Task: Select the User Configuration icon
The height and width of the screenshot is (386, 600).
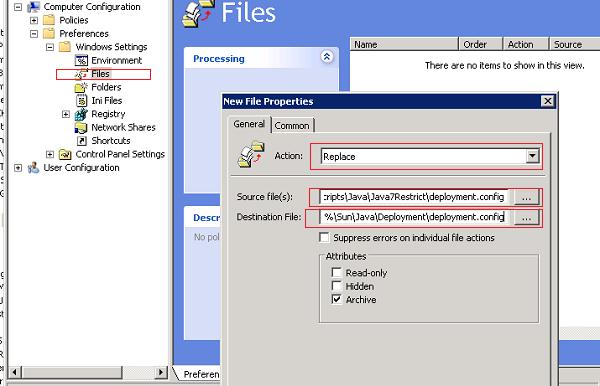Action: point(33,168)
